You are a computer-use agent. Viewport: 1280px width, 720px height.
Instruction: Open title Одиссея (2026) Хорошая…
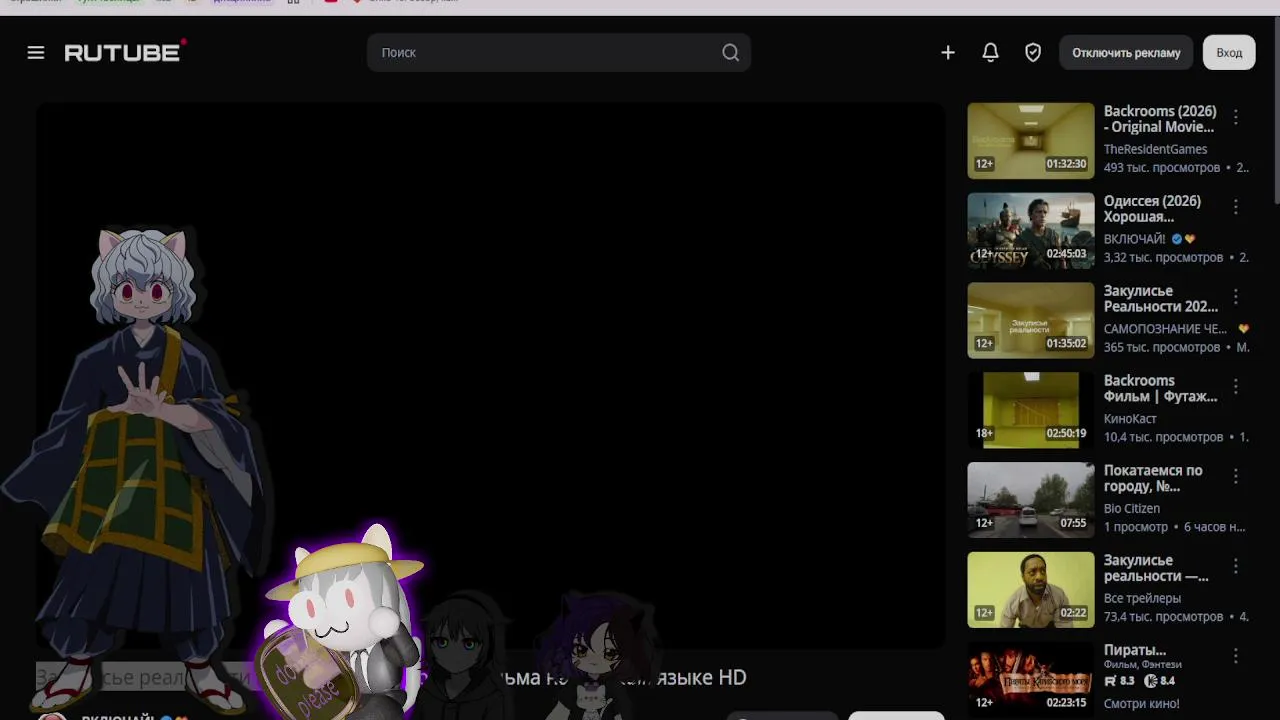[x=1153, y=209]
